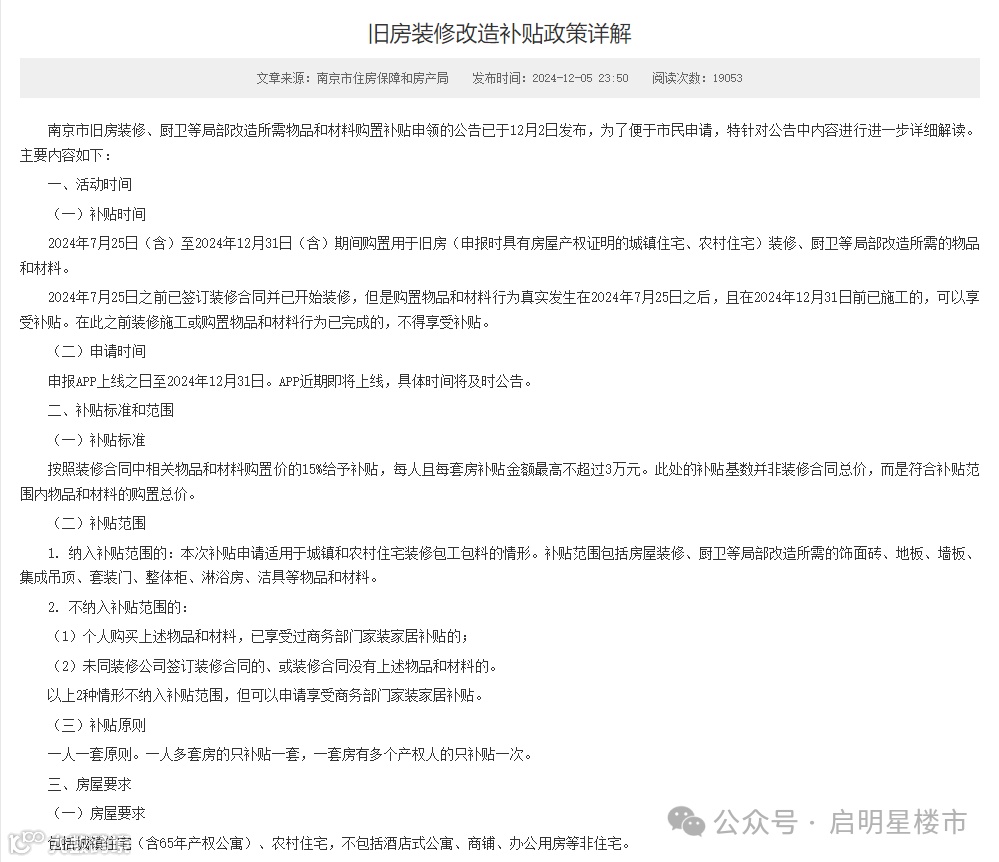The image size is (999, 862).
Task: Click publish time 2024-12-05 23:50
Action: [580, 78]
